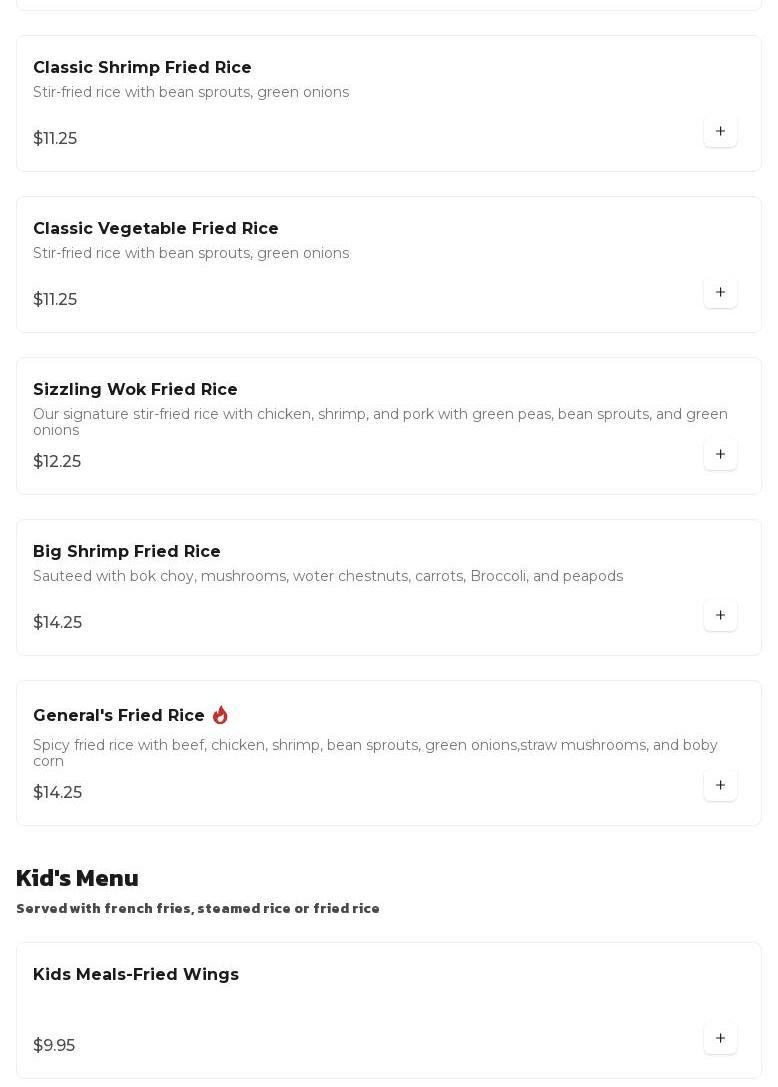Add Classic Shrimp Fried Rice with plus icon
778x1087 pixels.
pos(720,131)
